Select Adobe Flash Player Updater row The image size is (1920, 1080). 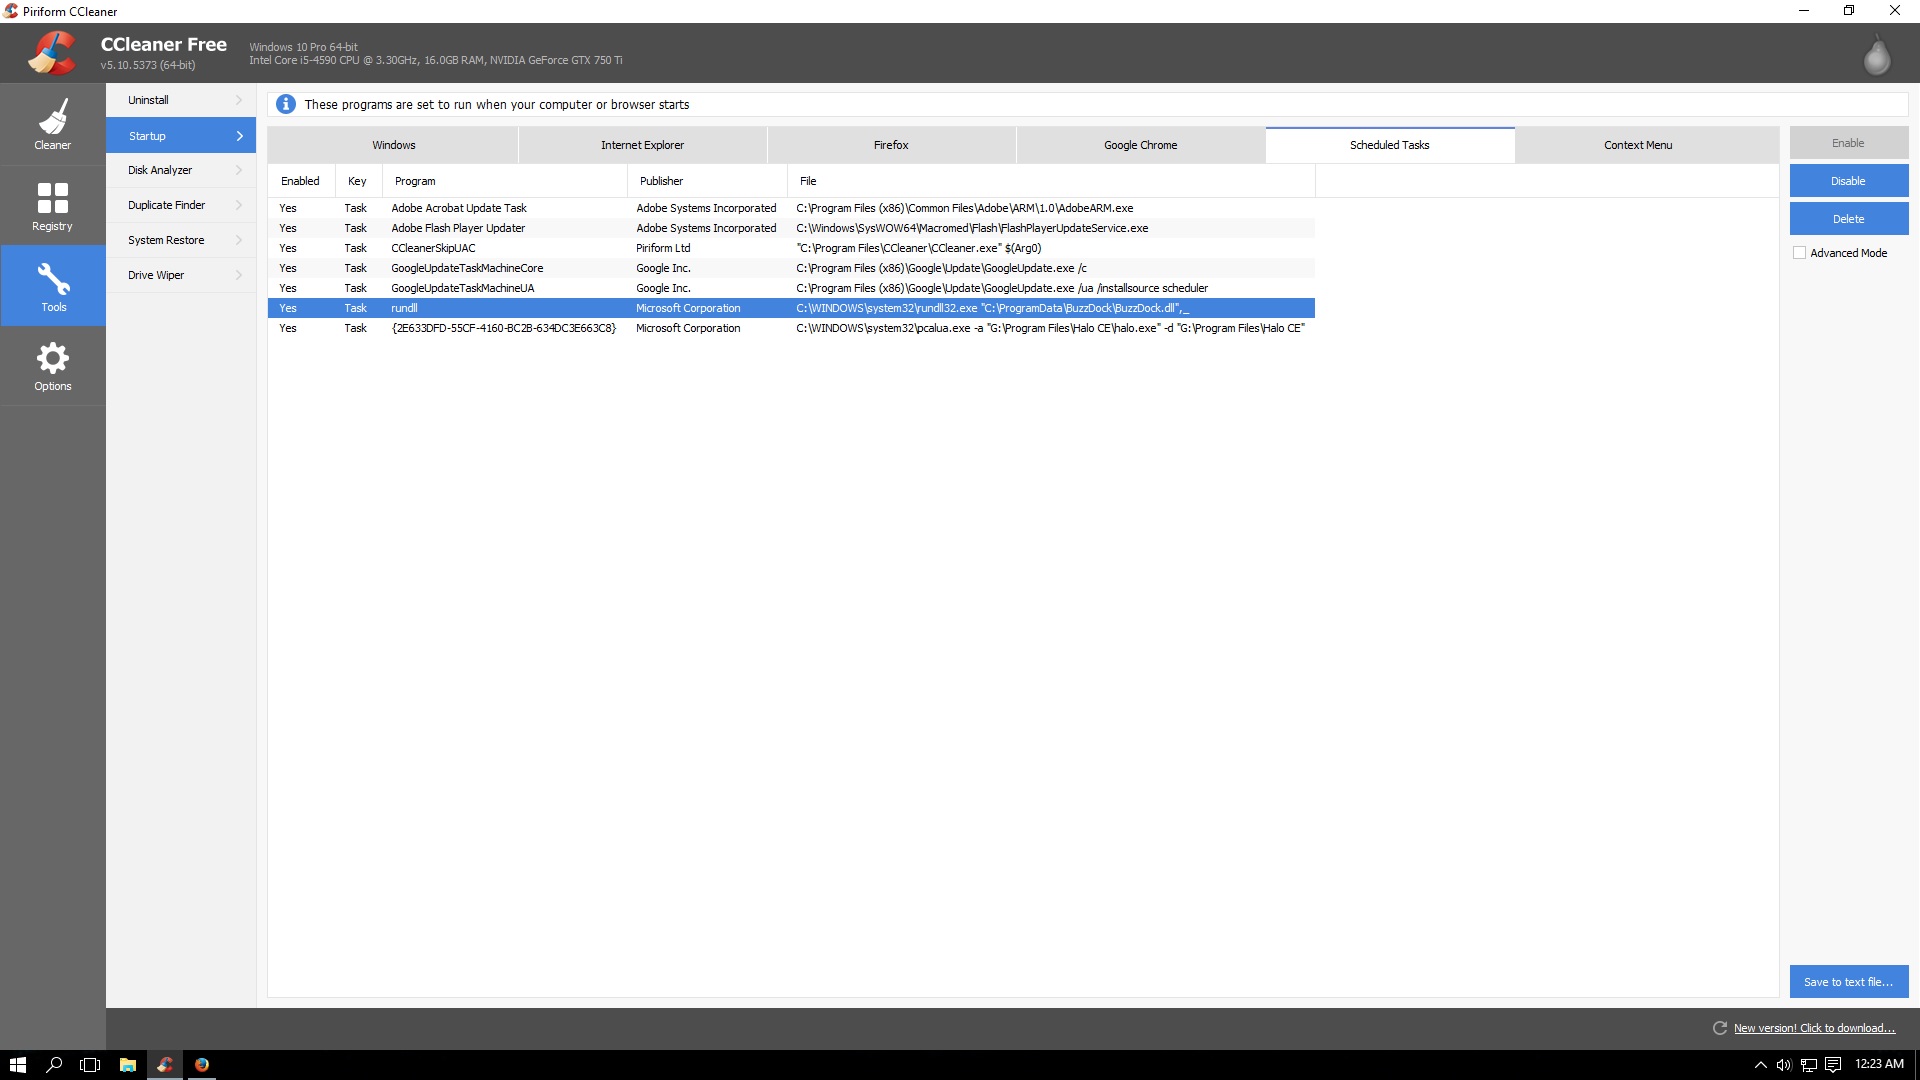[x=791, y=228]
